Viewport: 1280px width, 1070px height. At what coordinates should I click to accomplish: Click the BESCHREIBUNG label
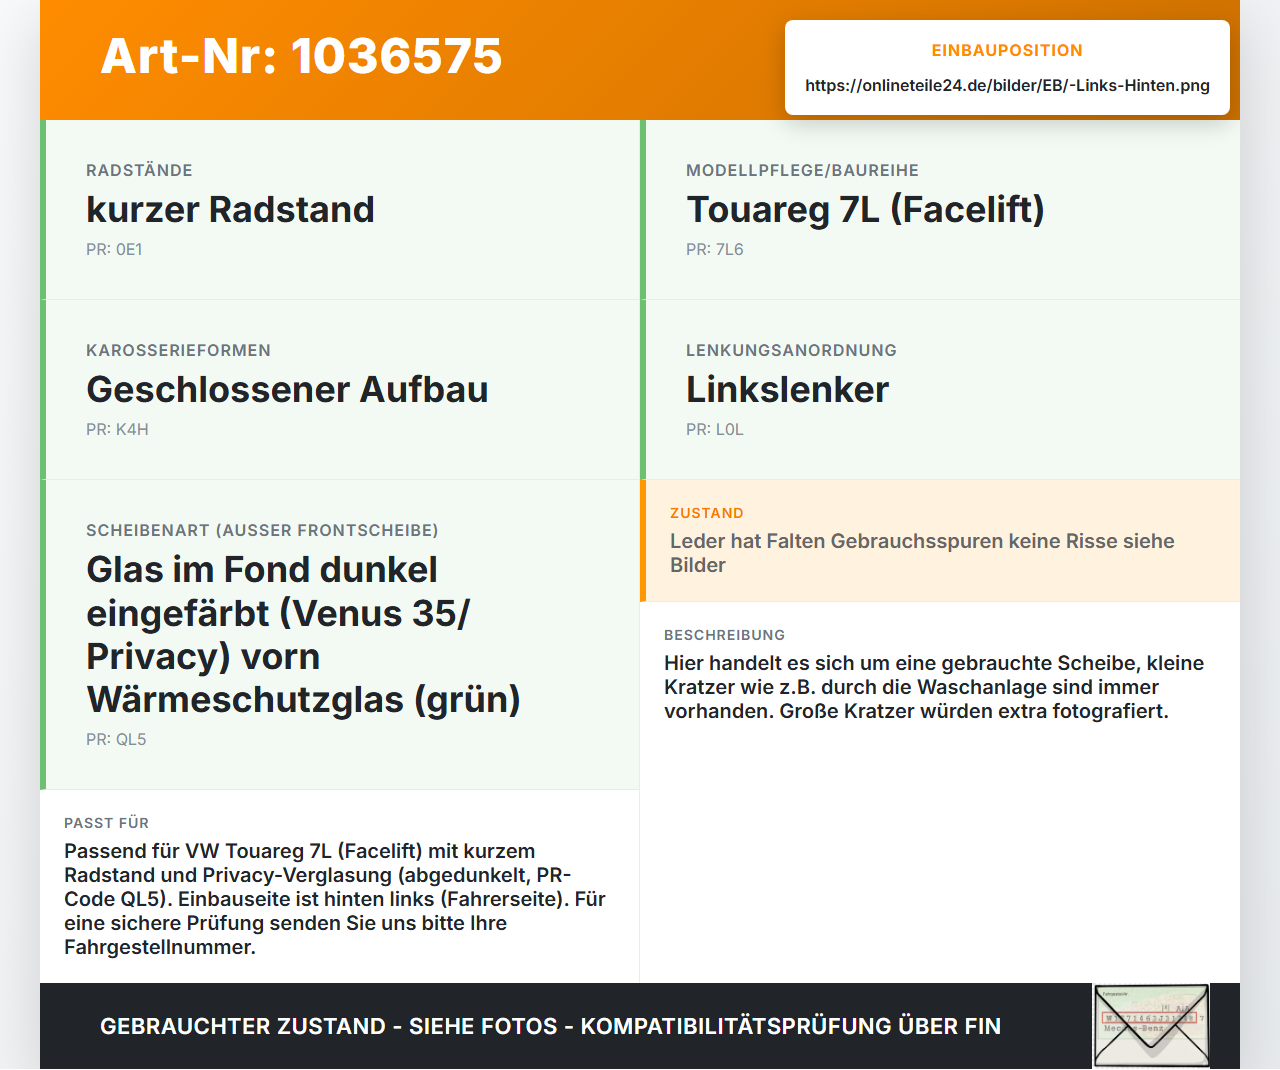pos(724,635)
